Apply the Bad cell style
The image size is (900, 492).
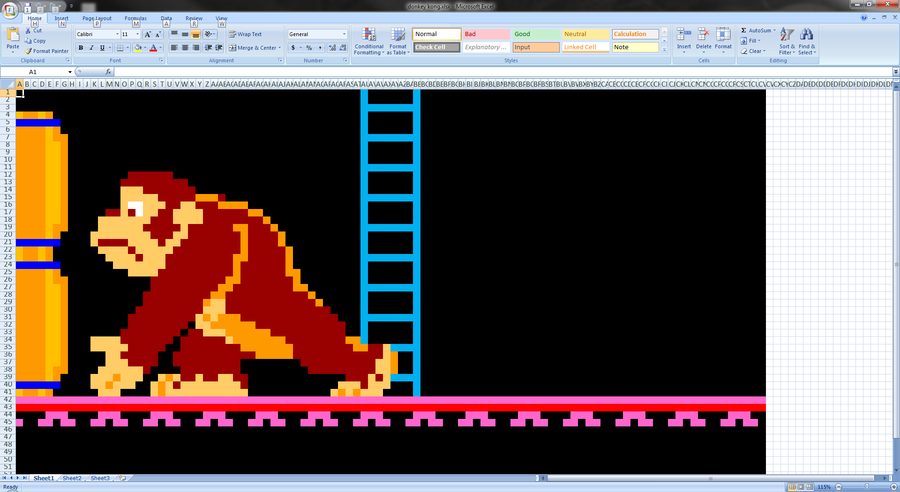click(486, 34)
